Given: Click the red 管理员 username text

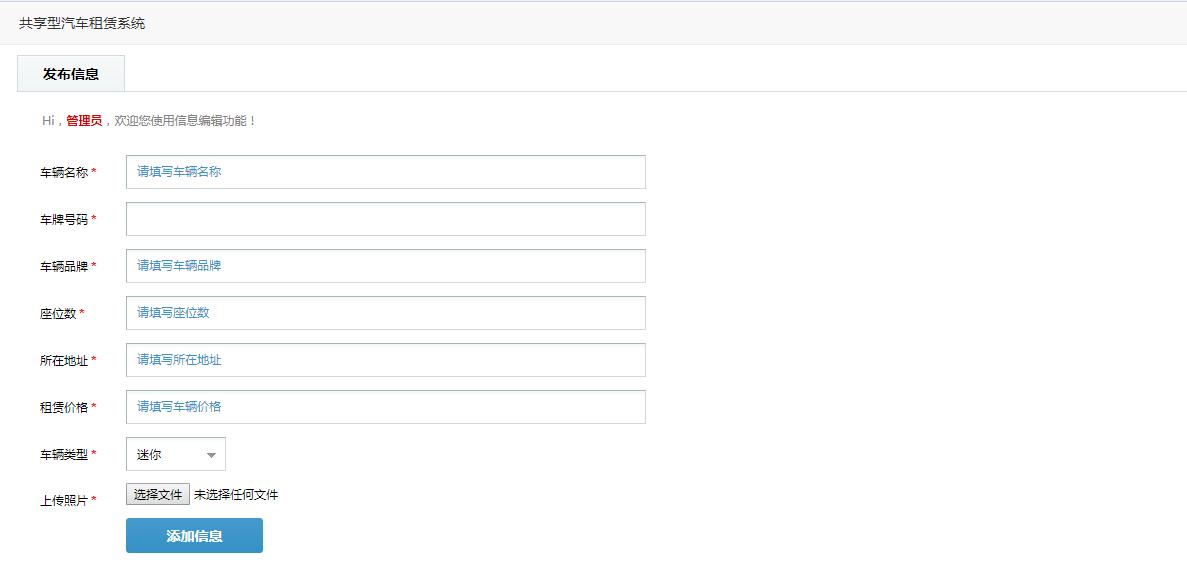Looking at the screenshot, I should pos(84,120).
